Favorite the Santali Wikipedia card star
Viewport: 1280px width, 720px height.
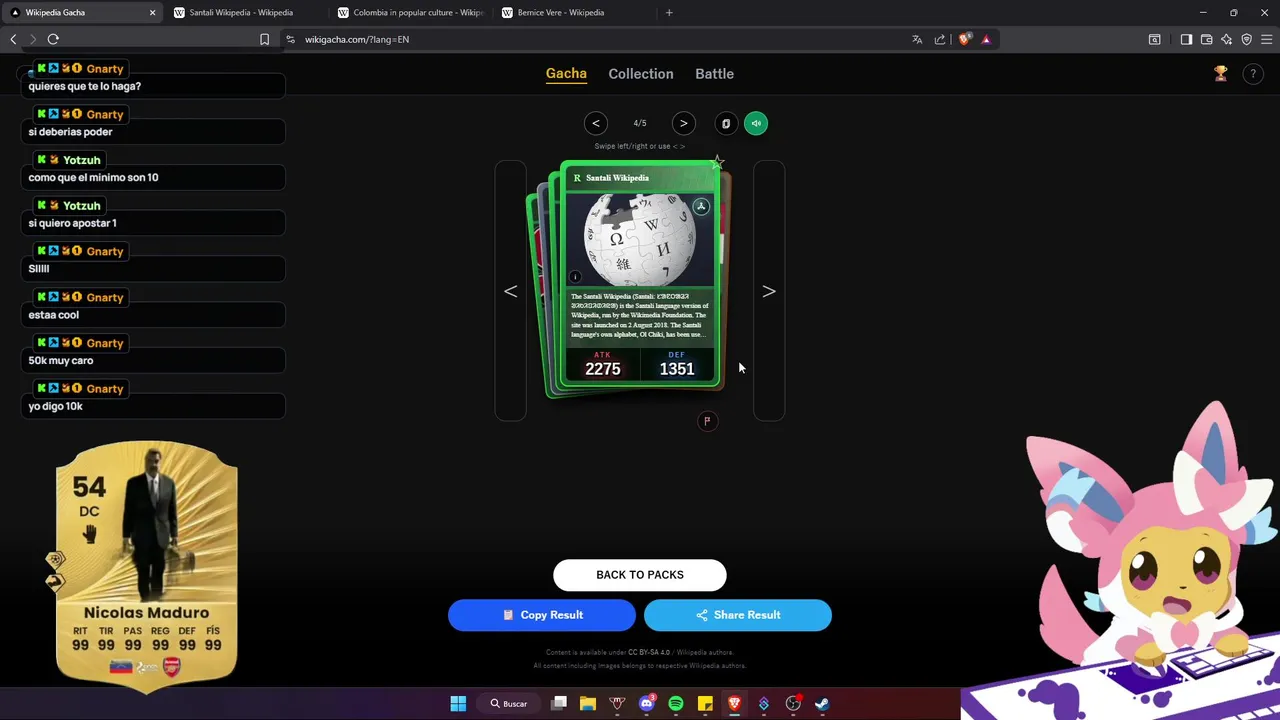(717, 162)
